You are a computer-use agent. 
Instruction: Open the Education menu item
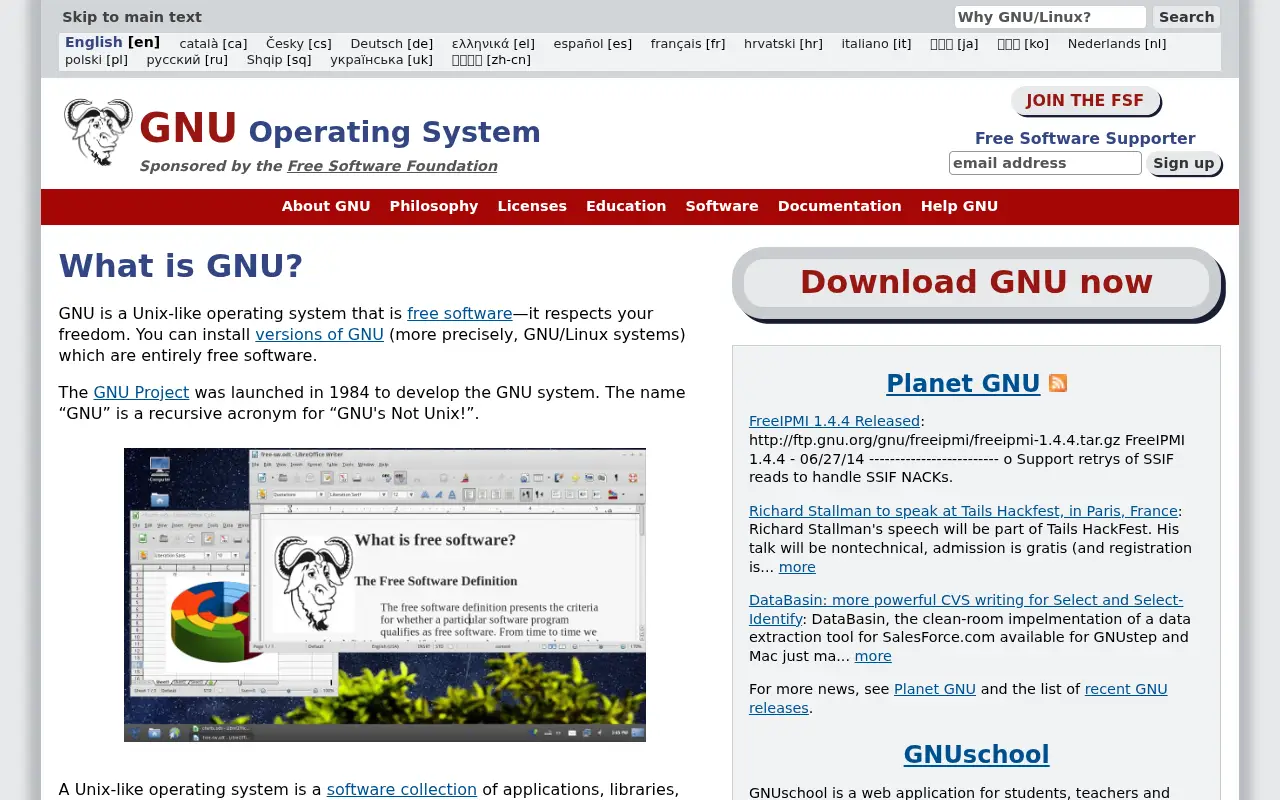point(626,206)
